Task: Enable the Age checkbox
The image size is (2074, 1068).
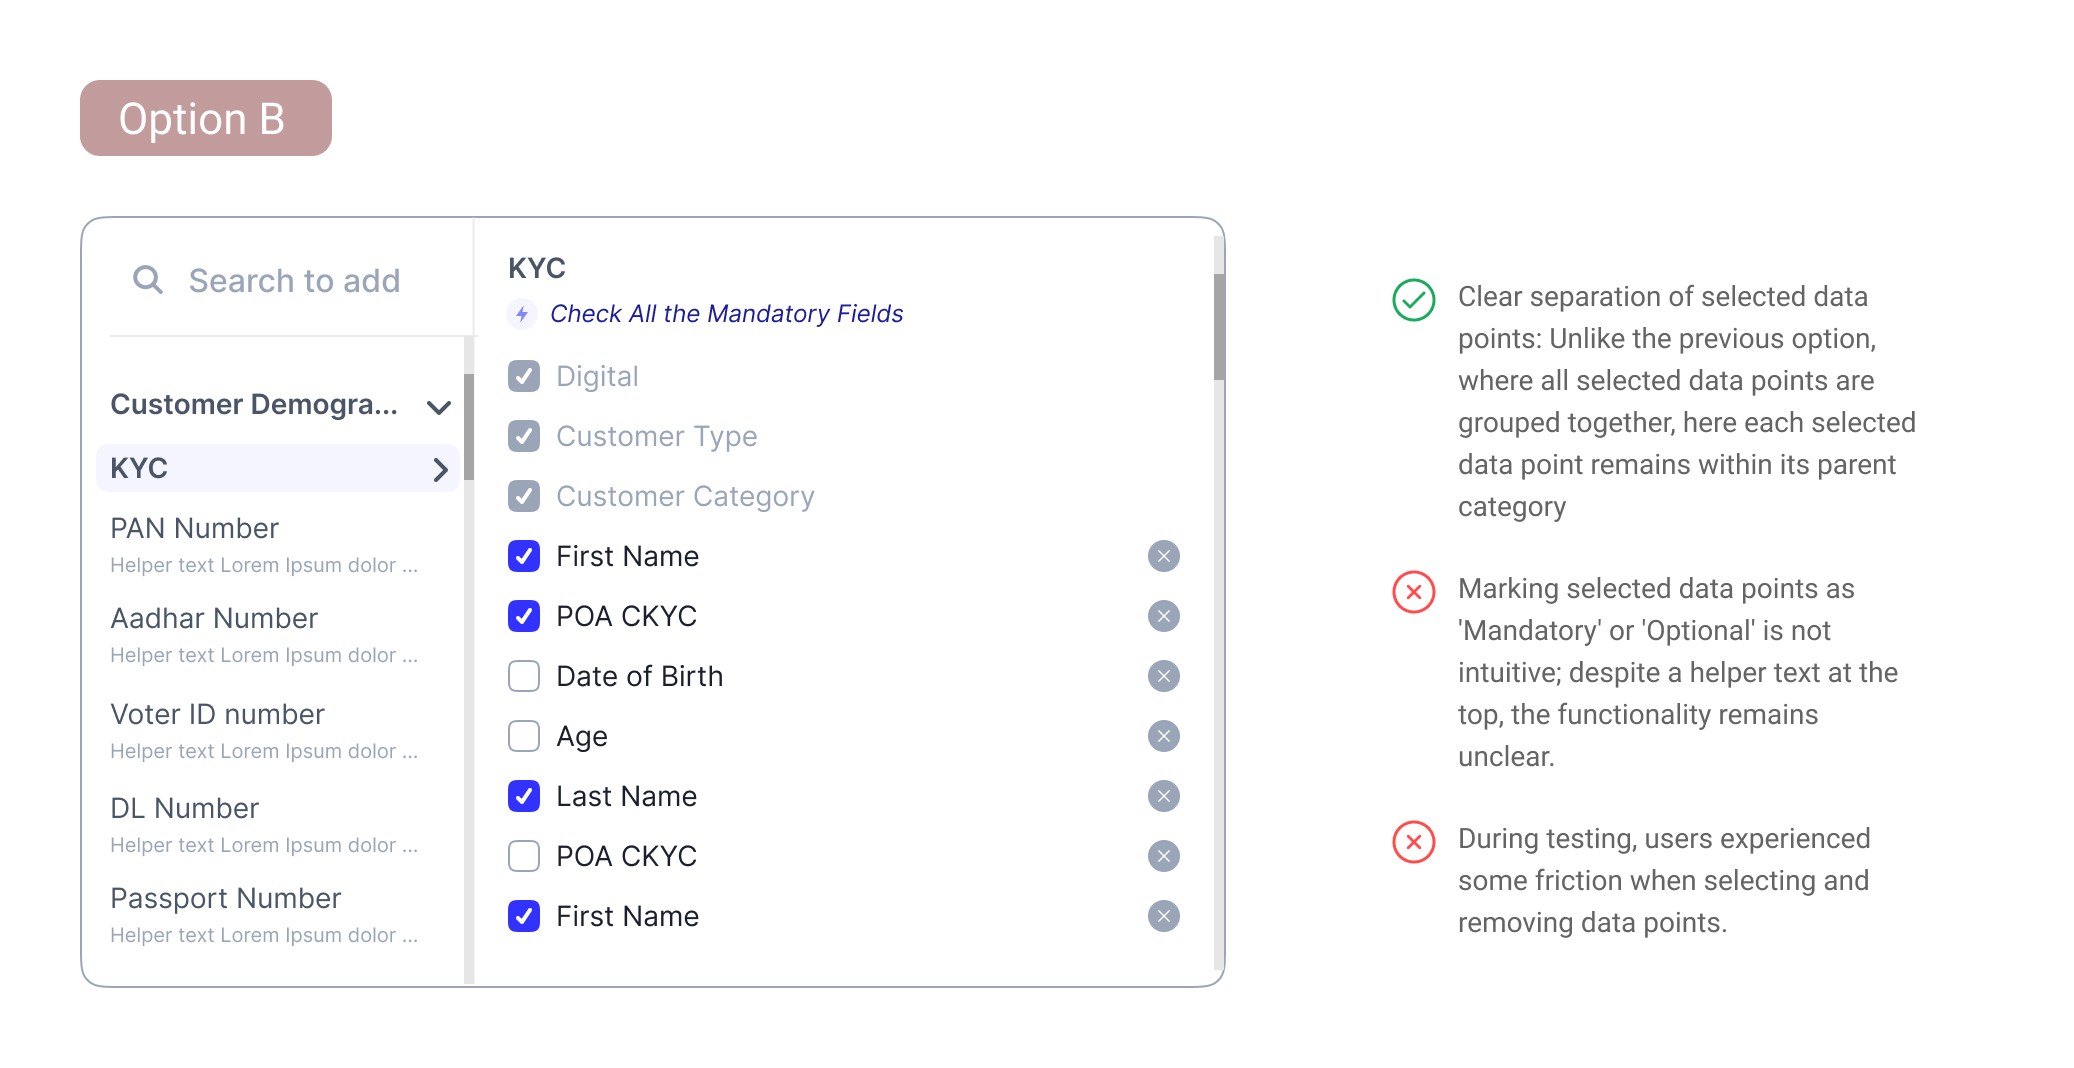Action: (x=524, y=736)
